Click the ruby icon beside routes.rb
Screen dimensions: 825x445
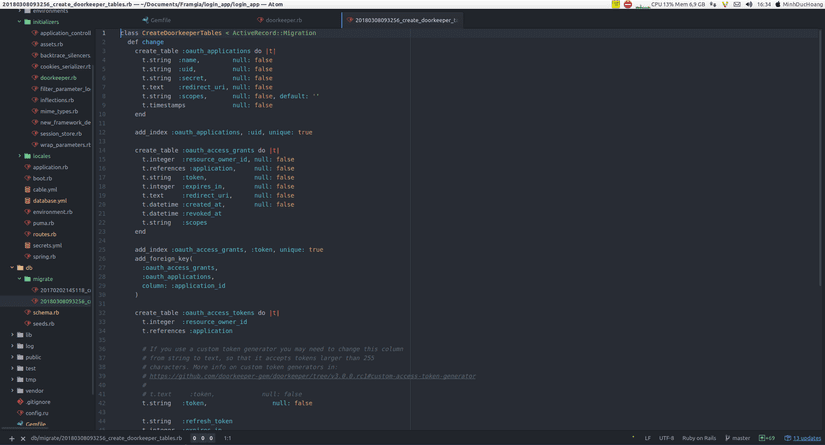tap(27, 234)
